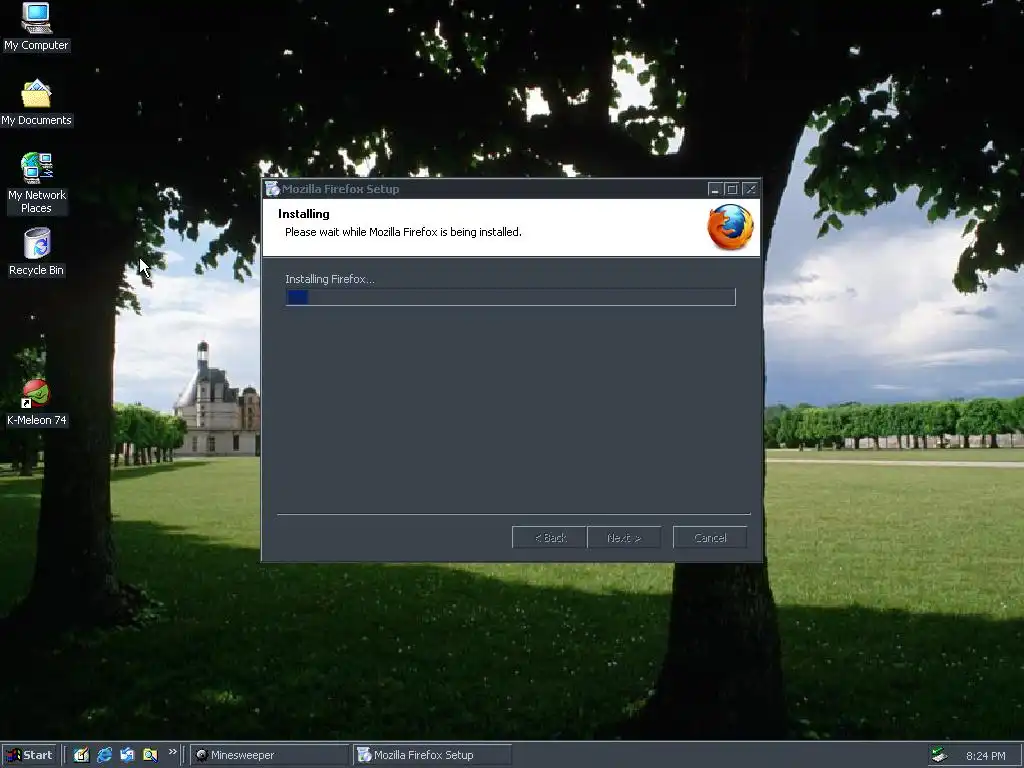Click the Cancel button in Firefox Setup
This screenshot has width=1024, height=768.
[x=710, y=537]
